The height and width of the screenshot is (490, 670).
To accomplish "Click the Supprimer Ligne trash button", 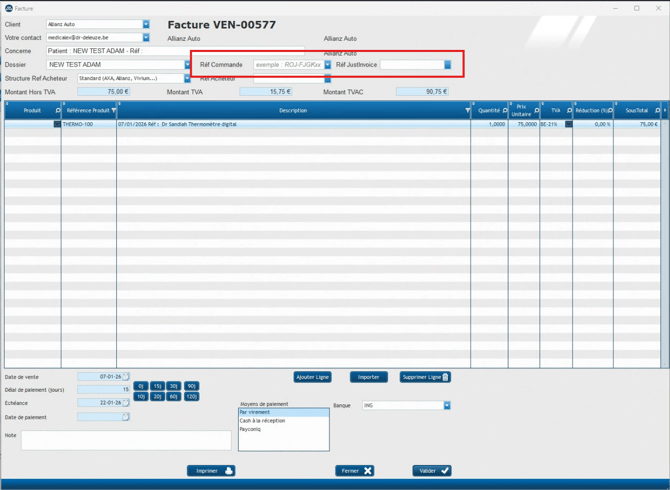I will pyautogui.click(x=426, y=377).
